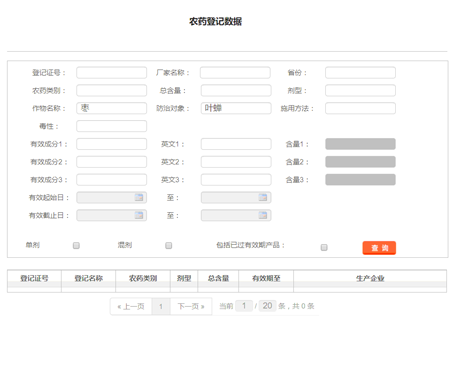Focus the 登记证号 input field
This screenshot has height=378, width=453.
click(112, 73)
